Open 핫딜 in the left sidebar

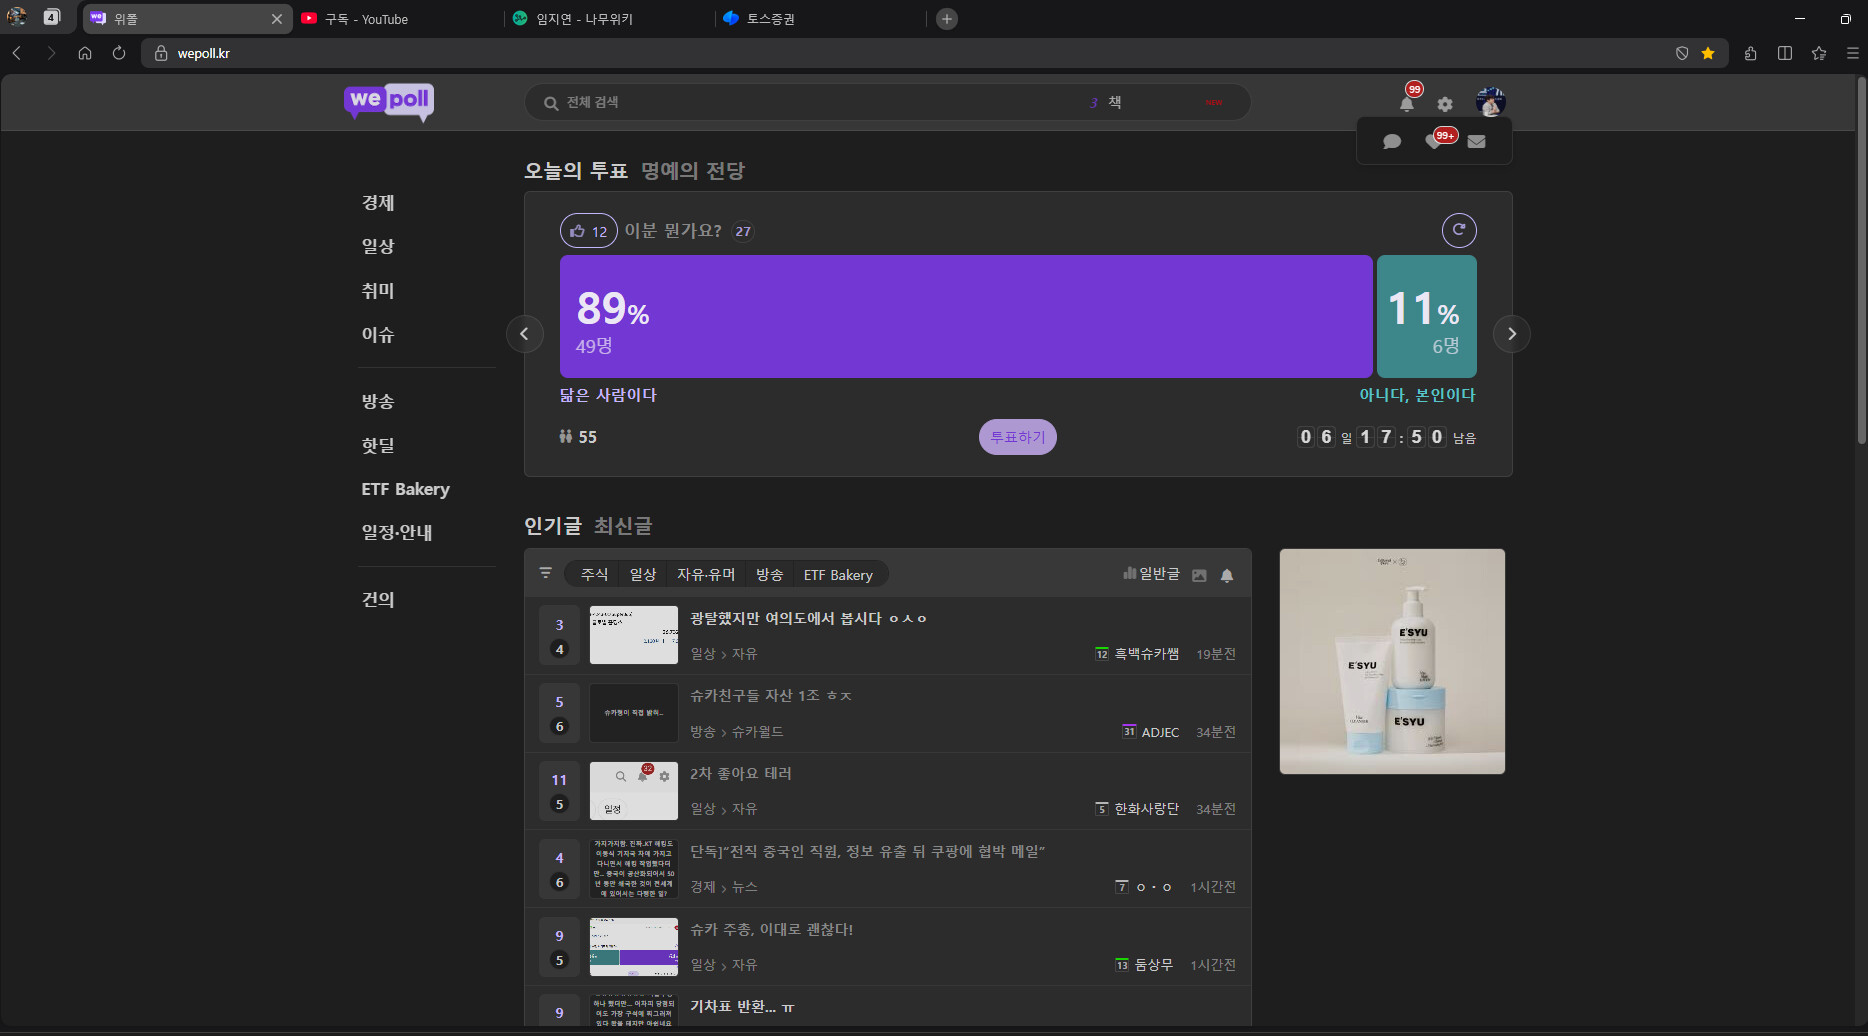pos(378,445)
